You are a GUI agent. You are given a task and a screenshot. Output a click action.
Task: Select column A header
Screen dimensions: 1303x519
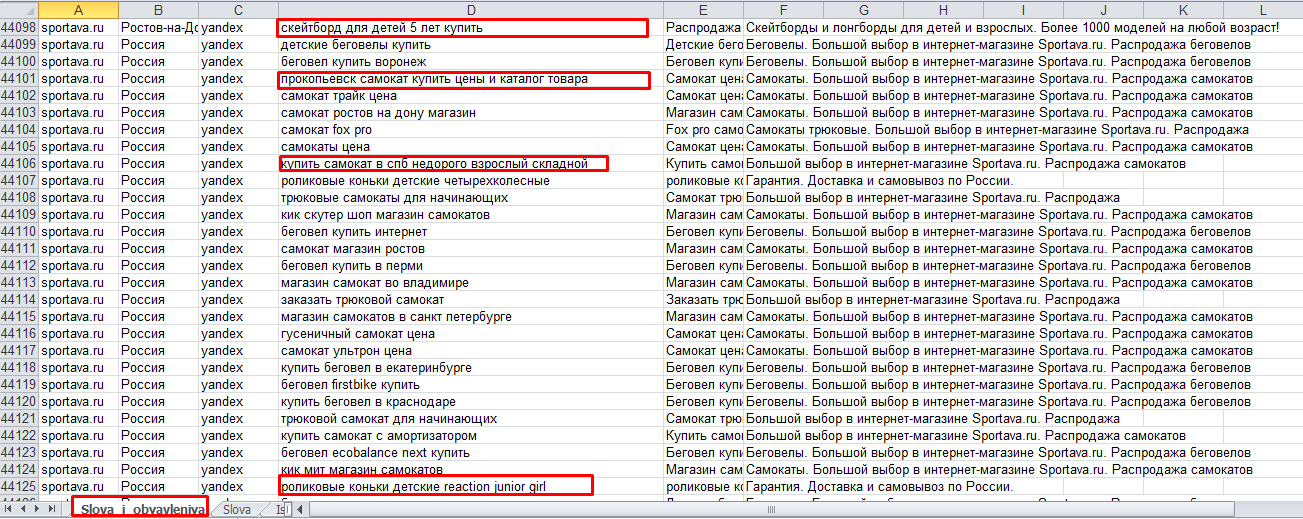tap(79, 10)
